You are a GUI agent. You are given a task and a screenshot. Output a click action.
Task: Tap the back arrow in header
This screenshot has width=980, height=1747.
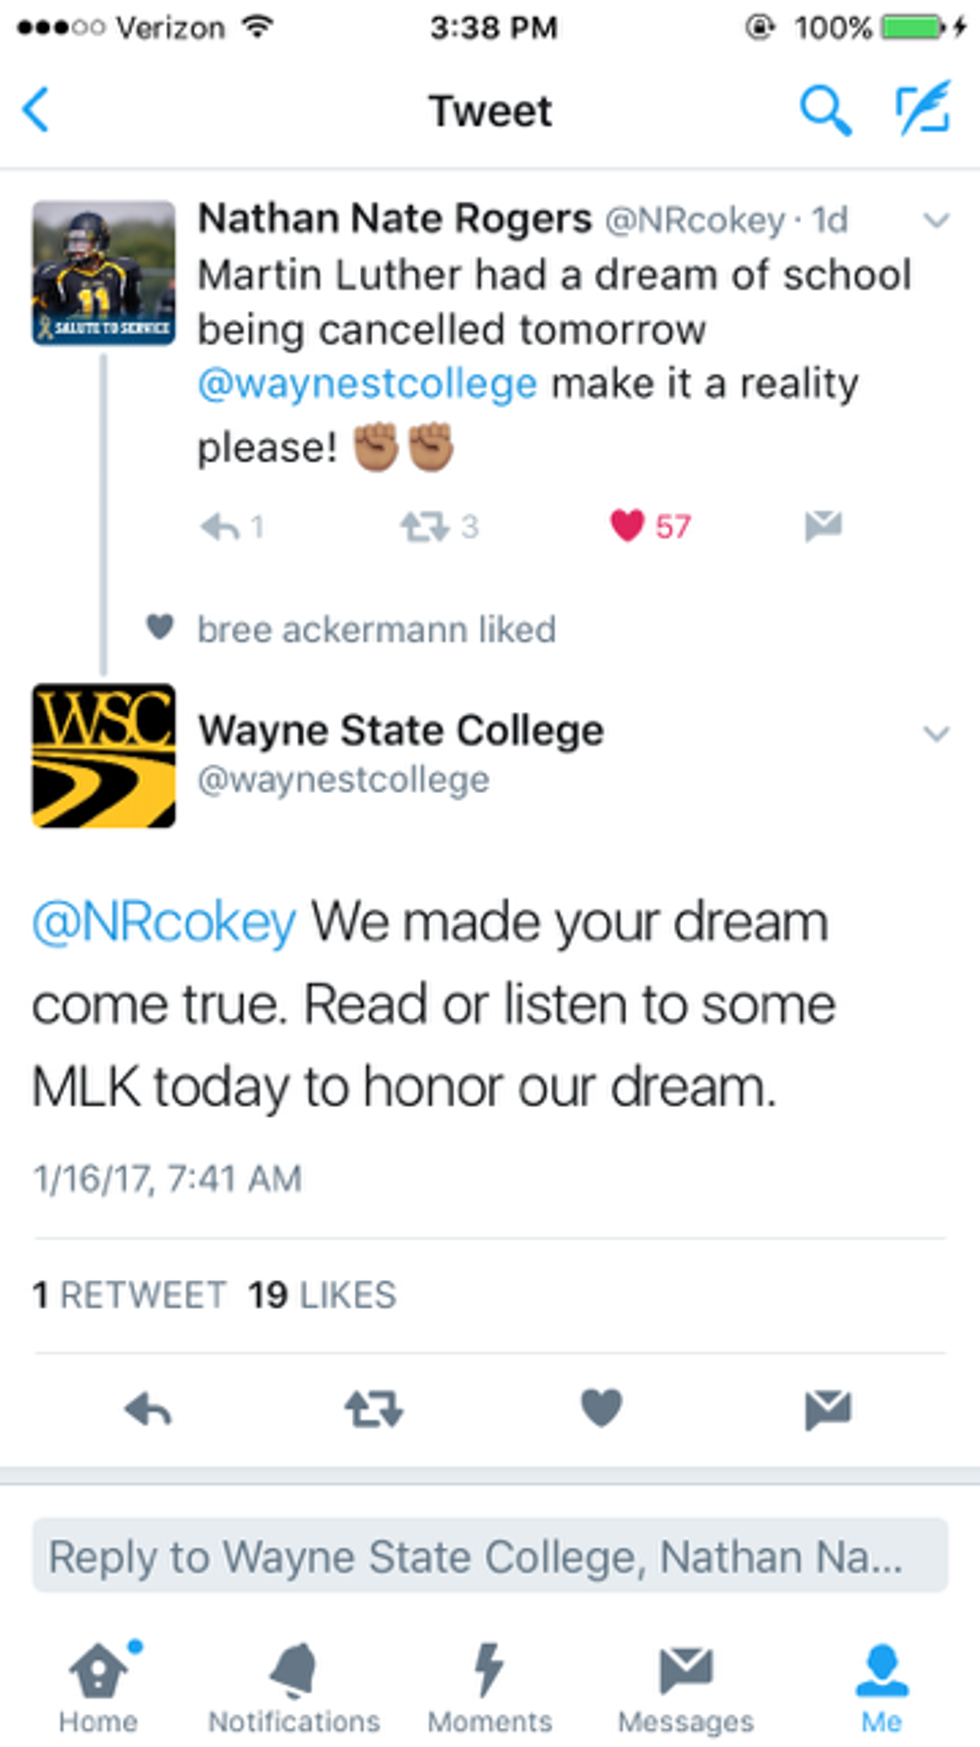[x=37, y=110]
